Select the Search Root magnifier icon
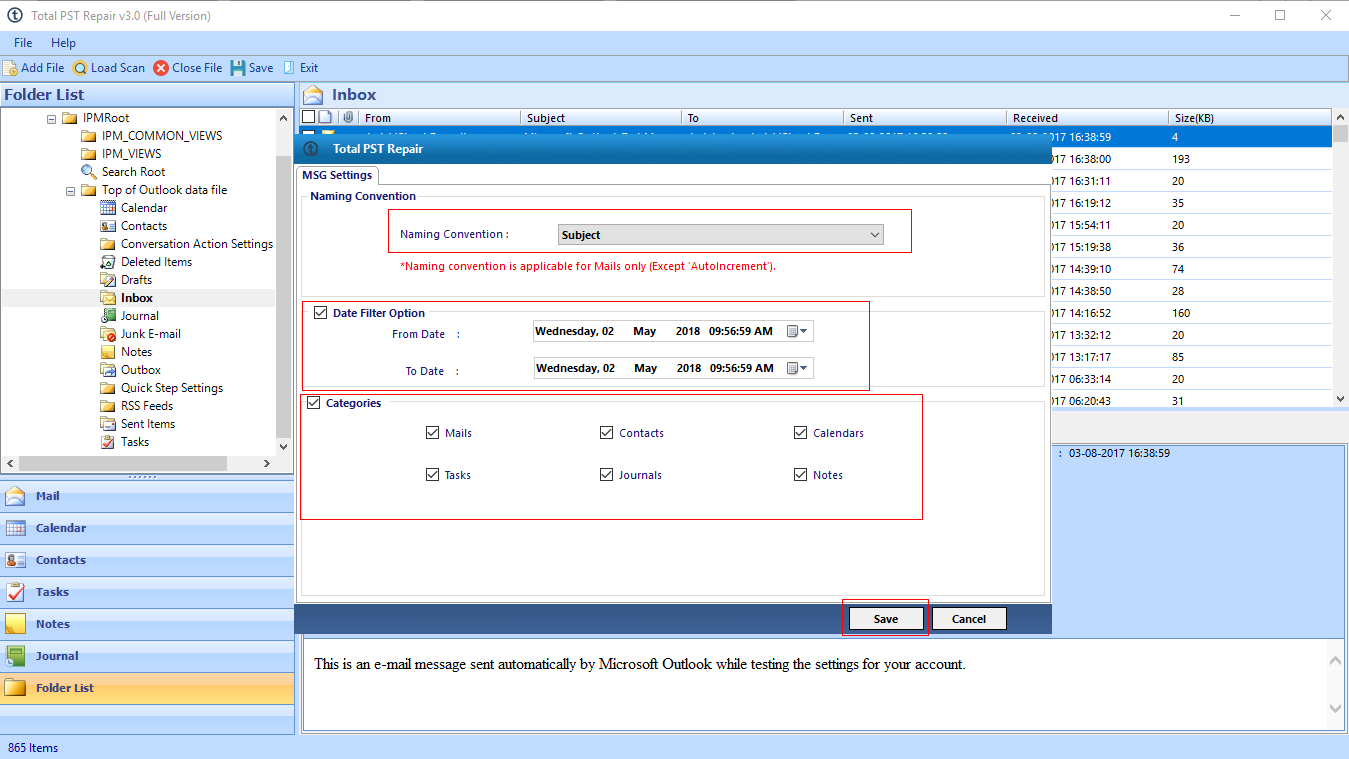Image resolution: width=1349 pixels, height=759 pixels. (x=89, y=172)
